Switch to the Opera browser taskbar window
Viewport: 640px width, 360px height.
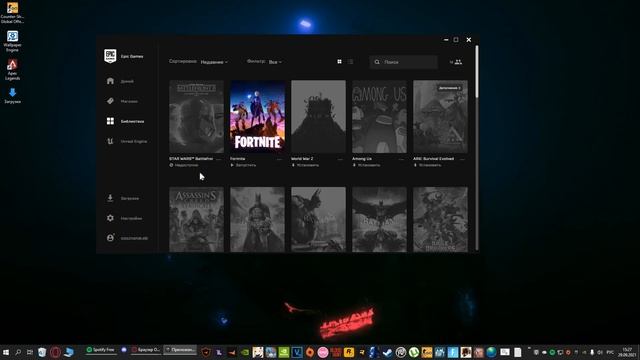coord(146,350)
